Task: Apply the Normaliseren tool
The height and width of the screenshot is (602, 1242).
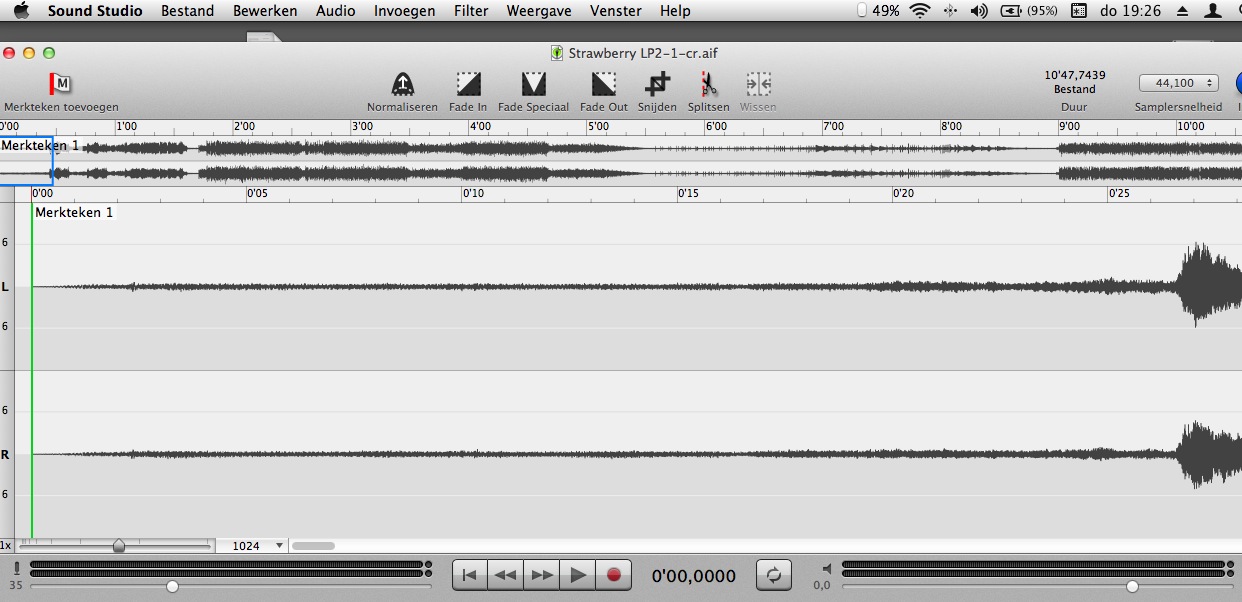Action: tap(402, 84)
